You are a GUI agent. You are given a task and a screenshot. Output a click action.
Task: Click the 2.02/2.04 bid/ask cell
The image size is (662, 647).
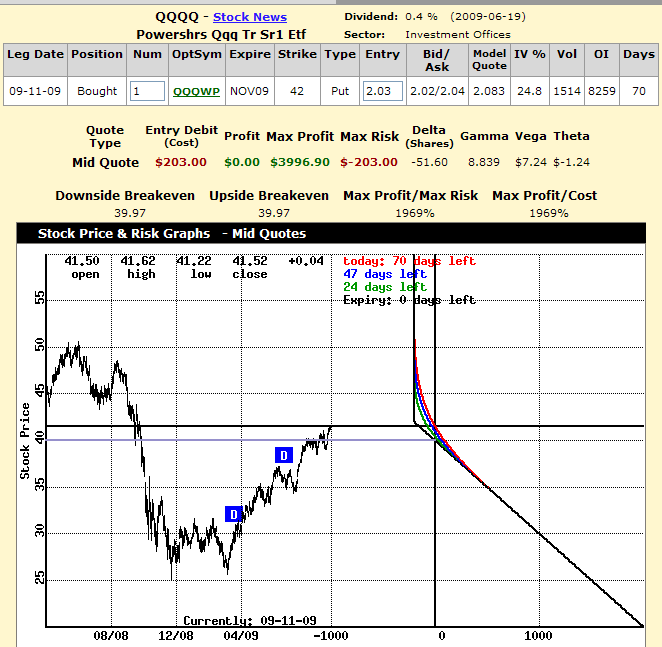tap(437, 91)
